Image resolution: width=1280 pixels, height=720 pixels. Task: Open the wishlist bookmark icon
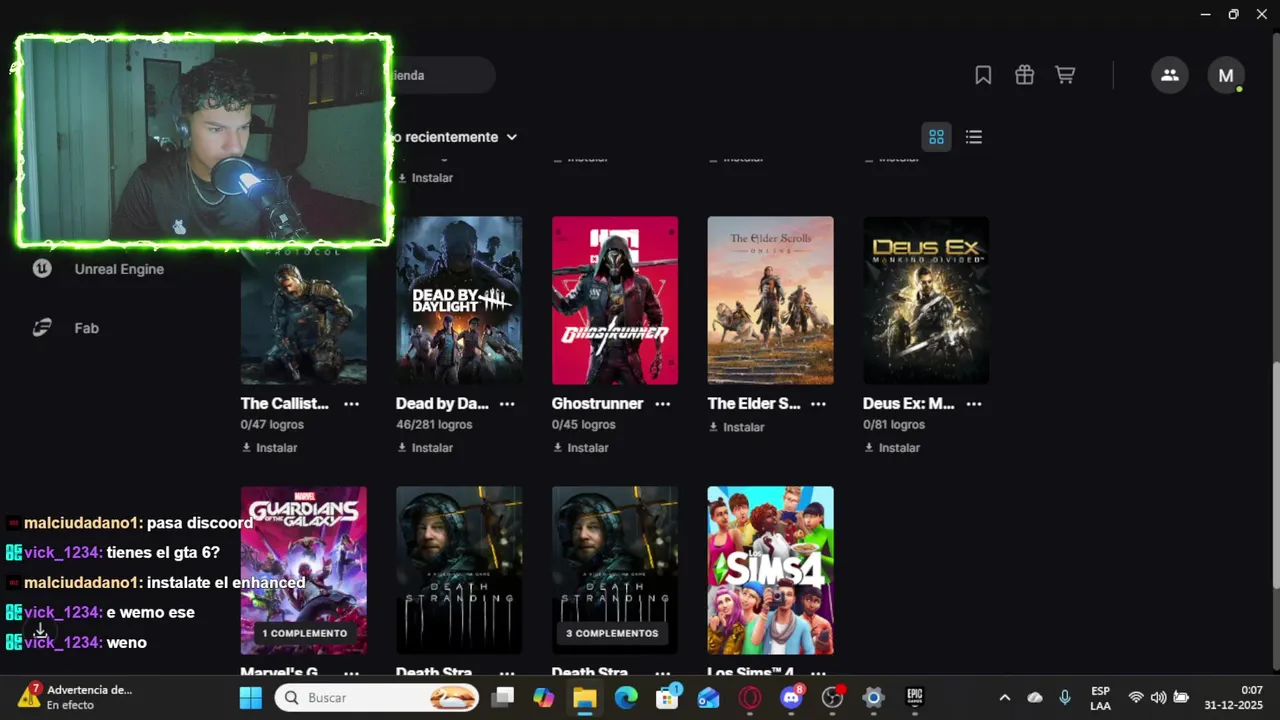click(983, 75)
